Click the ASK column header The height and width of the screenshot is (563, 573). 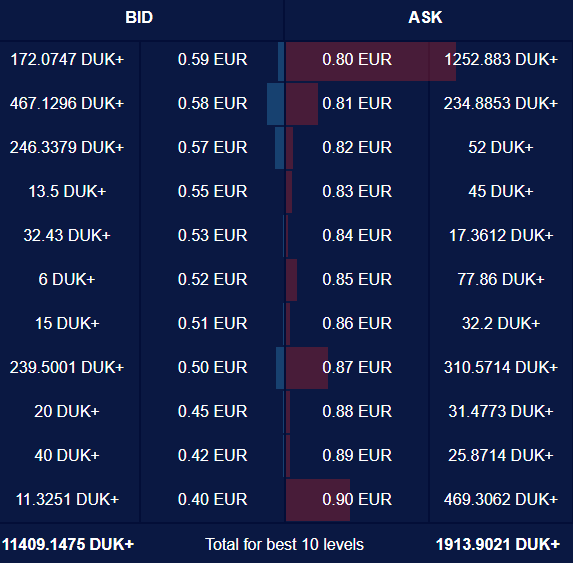tap(425, 17)
